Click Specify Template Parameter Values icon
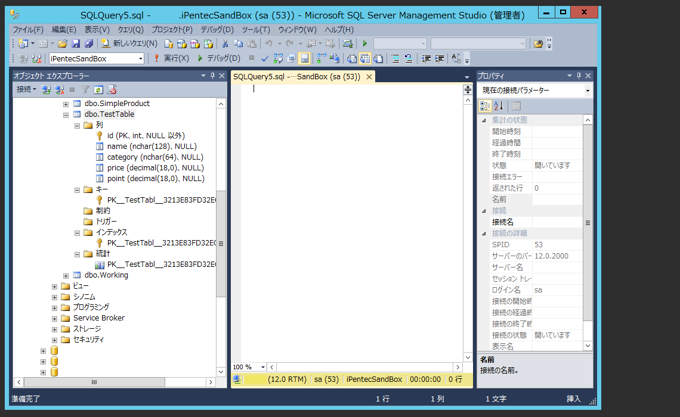Viewport: 680px width, 417px height. tap(456, 59)
